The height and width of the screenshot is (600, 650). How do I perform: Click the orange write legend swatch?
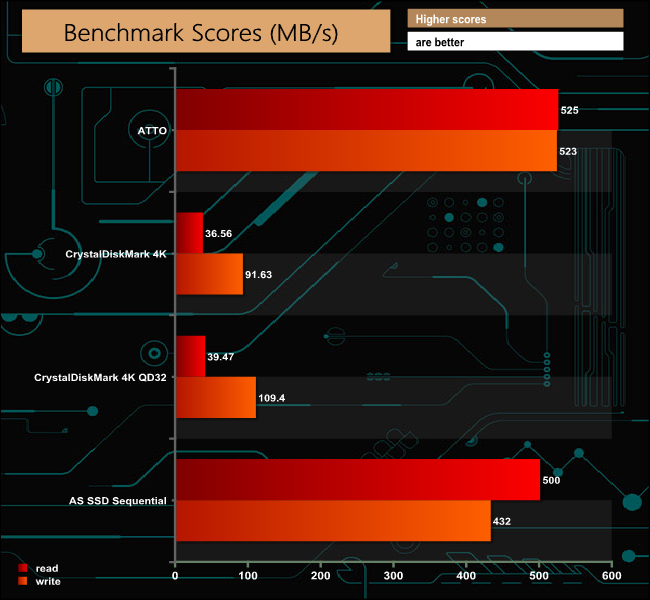(x=23, y=581)
